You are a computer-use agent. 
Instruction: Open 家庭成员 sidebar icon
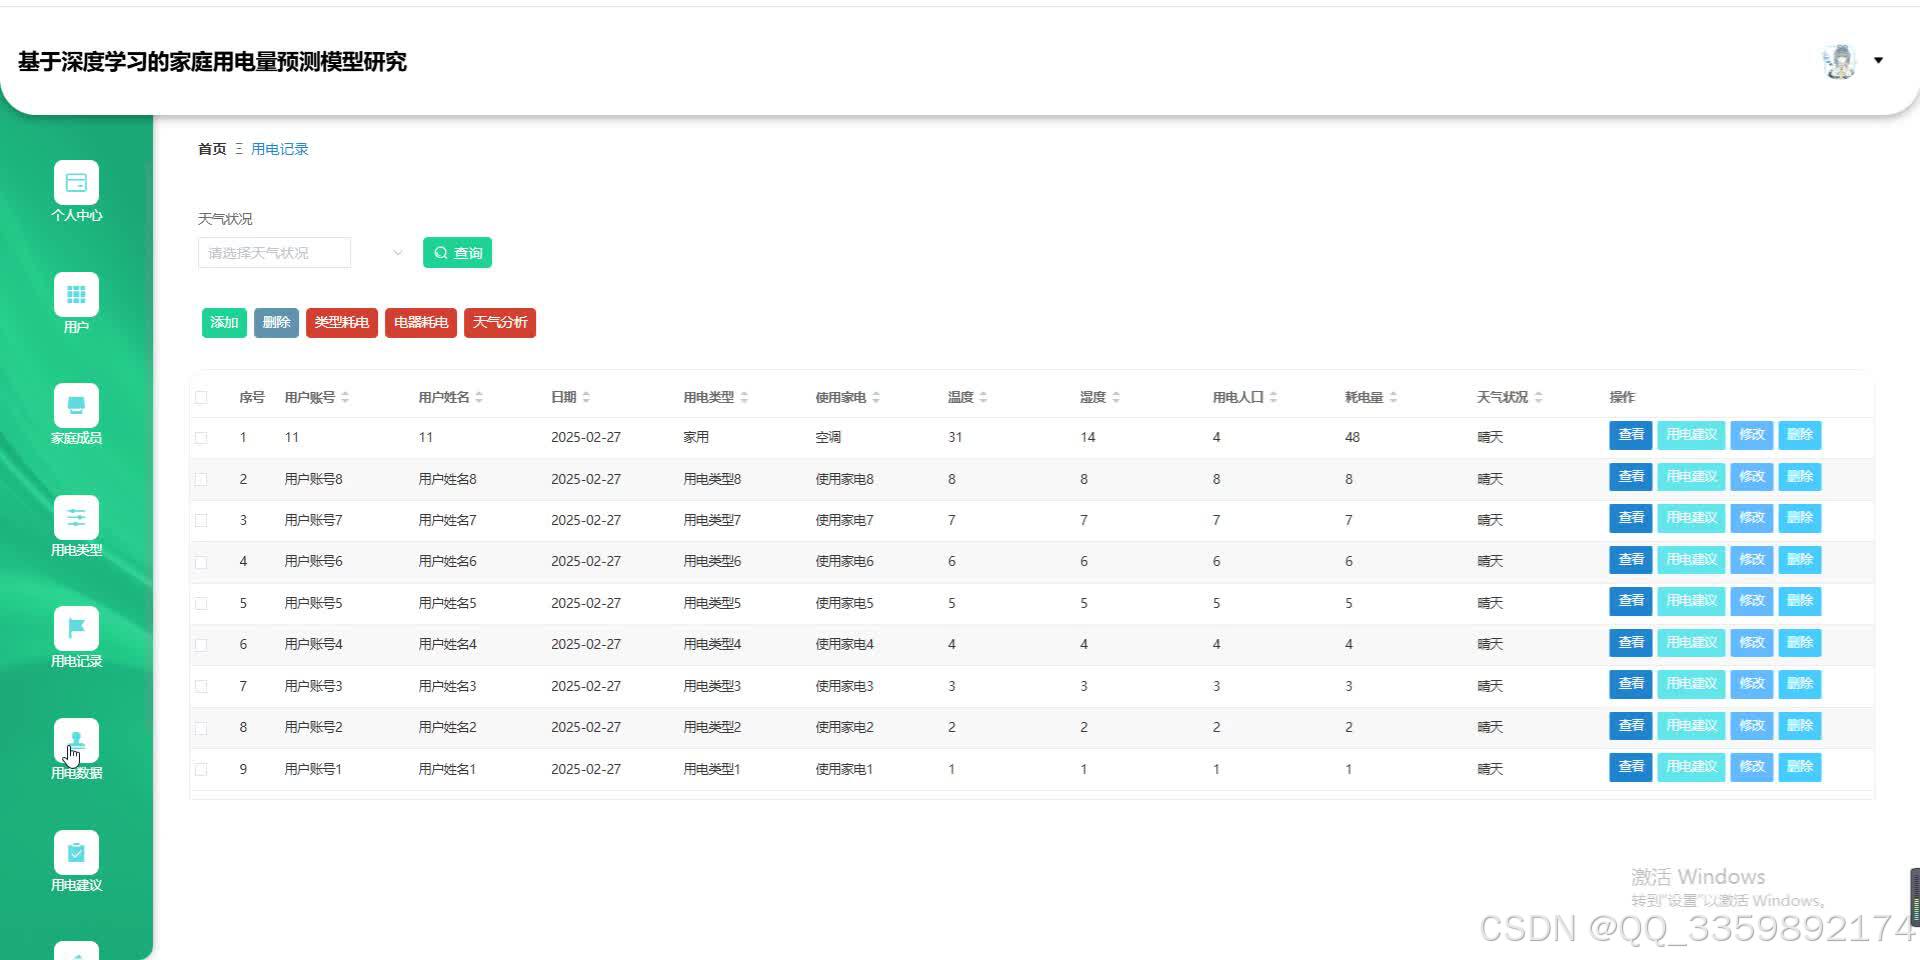click(76, 406)
